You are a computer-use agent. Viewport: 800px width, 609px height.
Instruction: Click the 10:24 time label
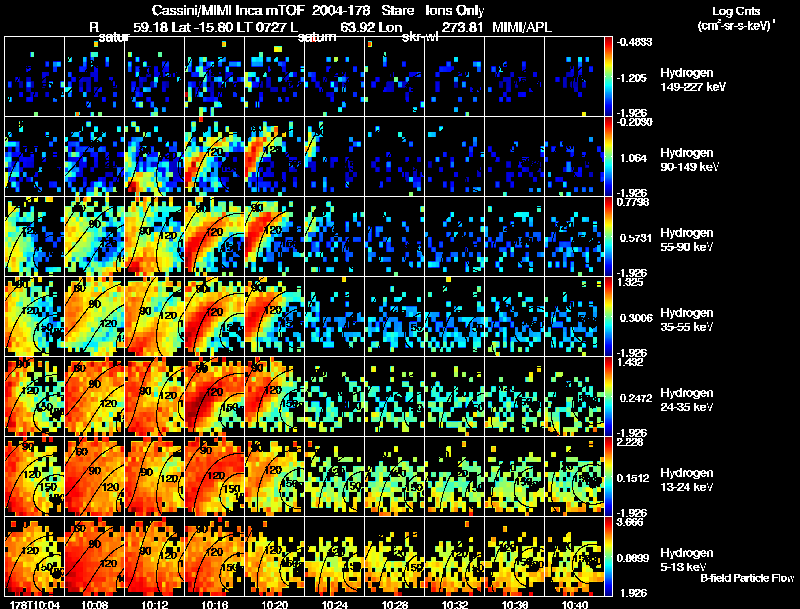[x=335, y=604]
